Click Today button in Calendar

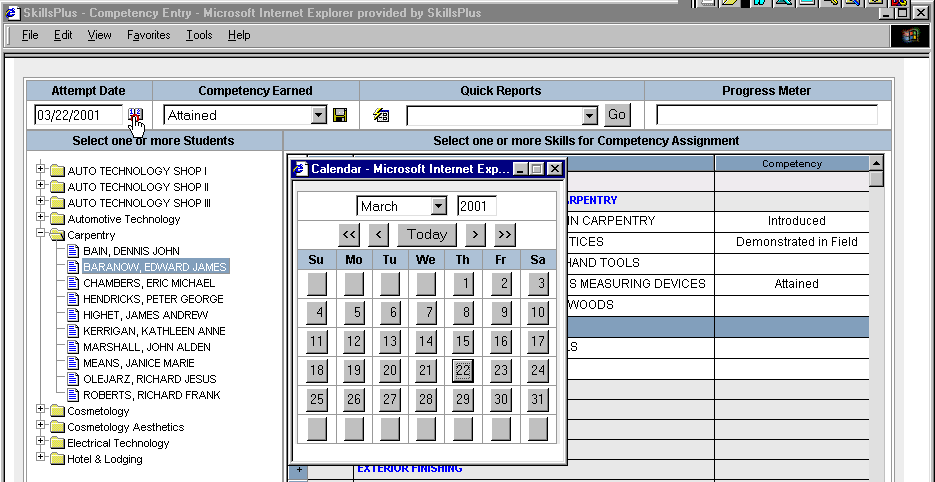tap(427, 234)
